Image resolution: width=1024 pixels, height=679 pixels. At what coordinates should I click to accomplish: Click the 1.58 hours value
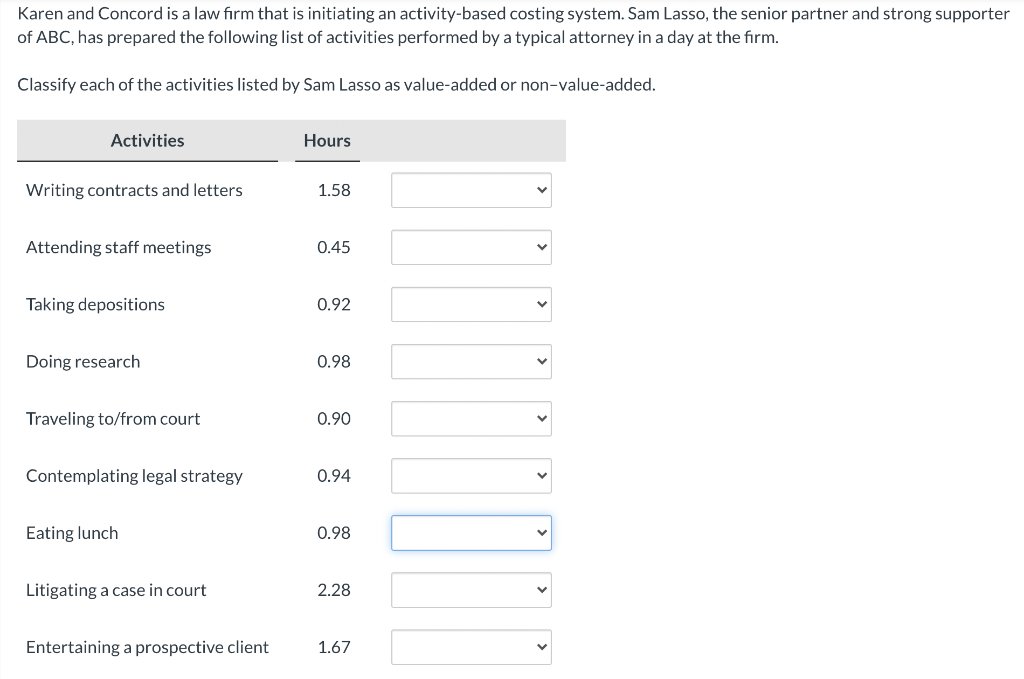click(334, 190)
